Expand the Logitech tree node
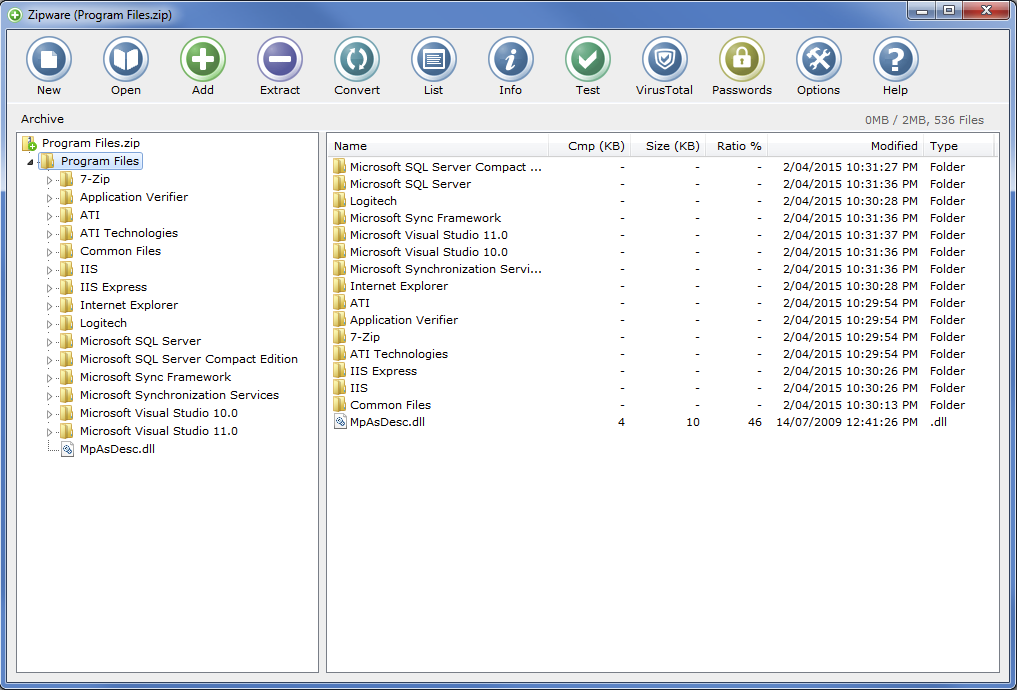 point(49,324)
